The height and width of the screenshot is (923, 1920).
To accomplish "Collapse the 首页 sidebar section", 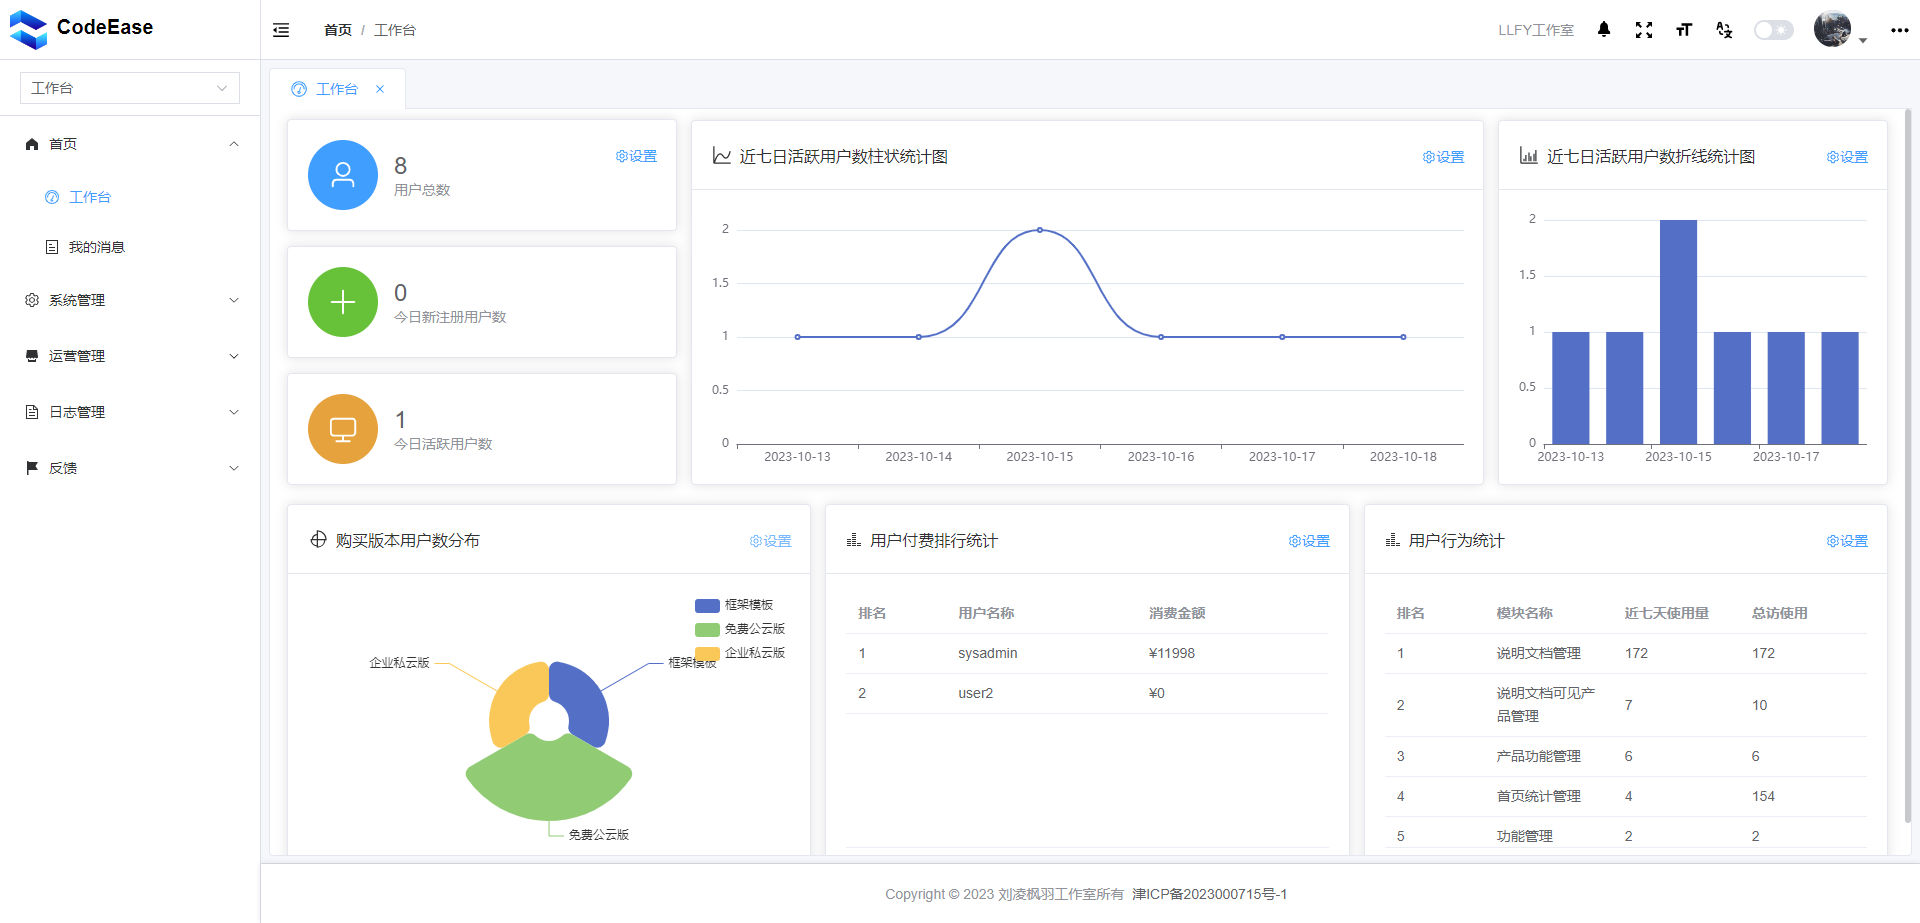I will tap(130, 144).
